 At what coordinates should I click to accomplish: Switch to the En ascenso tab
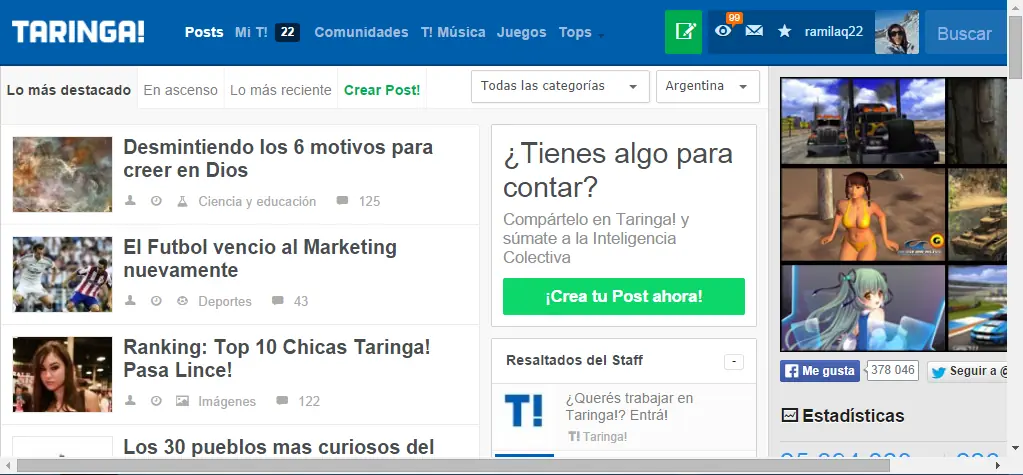coord(181,90)
